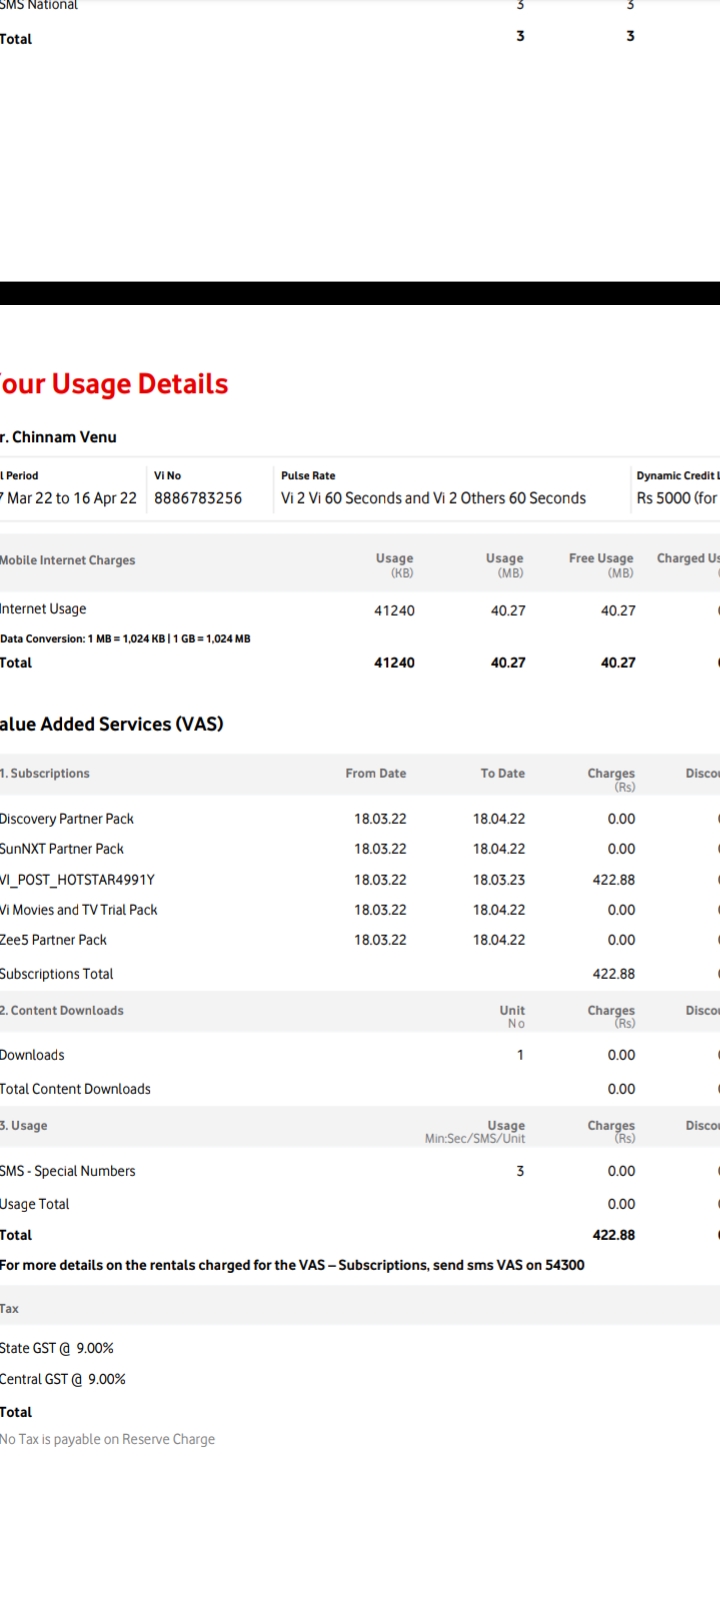Select the customer name Chinnam Venu
The width and height of the screenshot is (720, 1600).
(60, 437)
